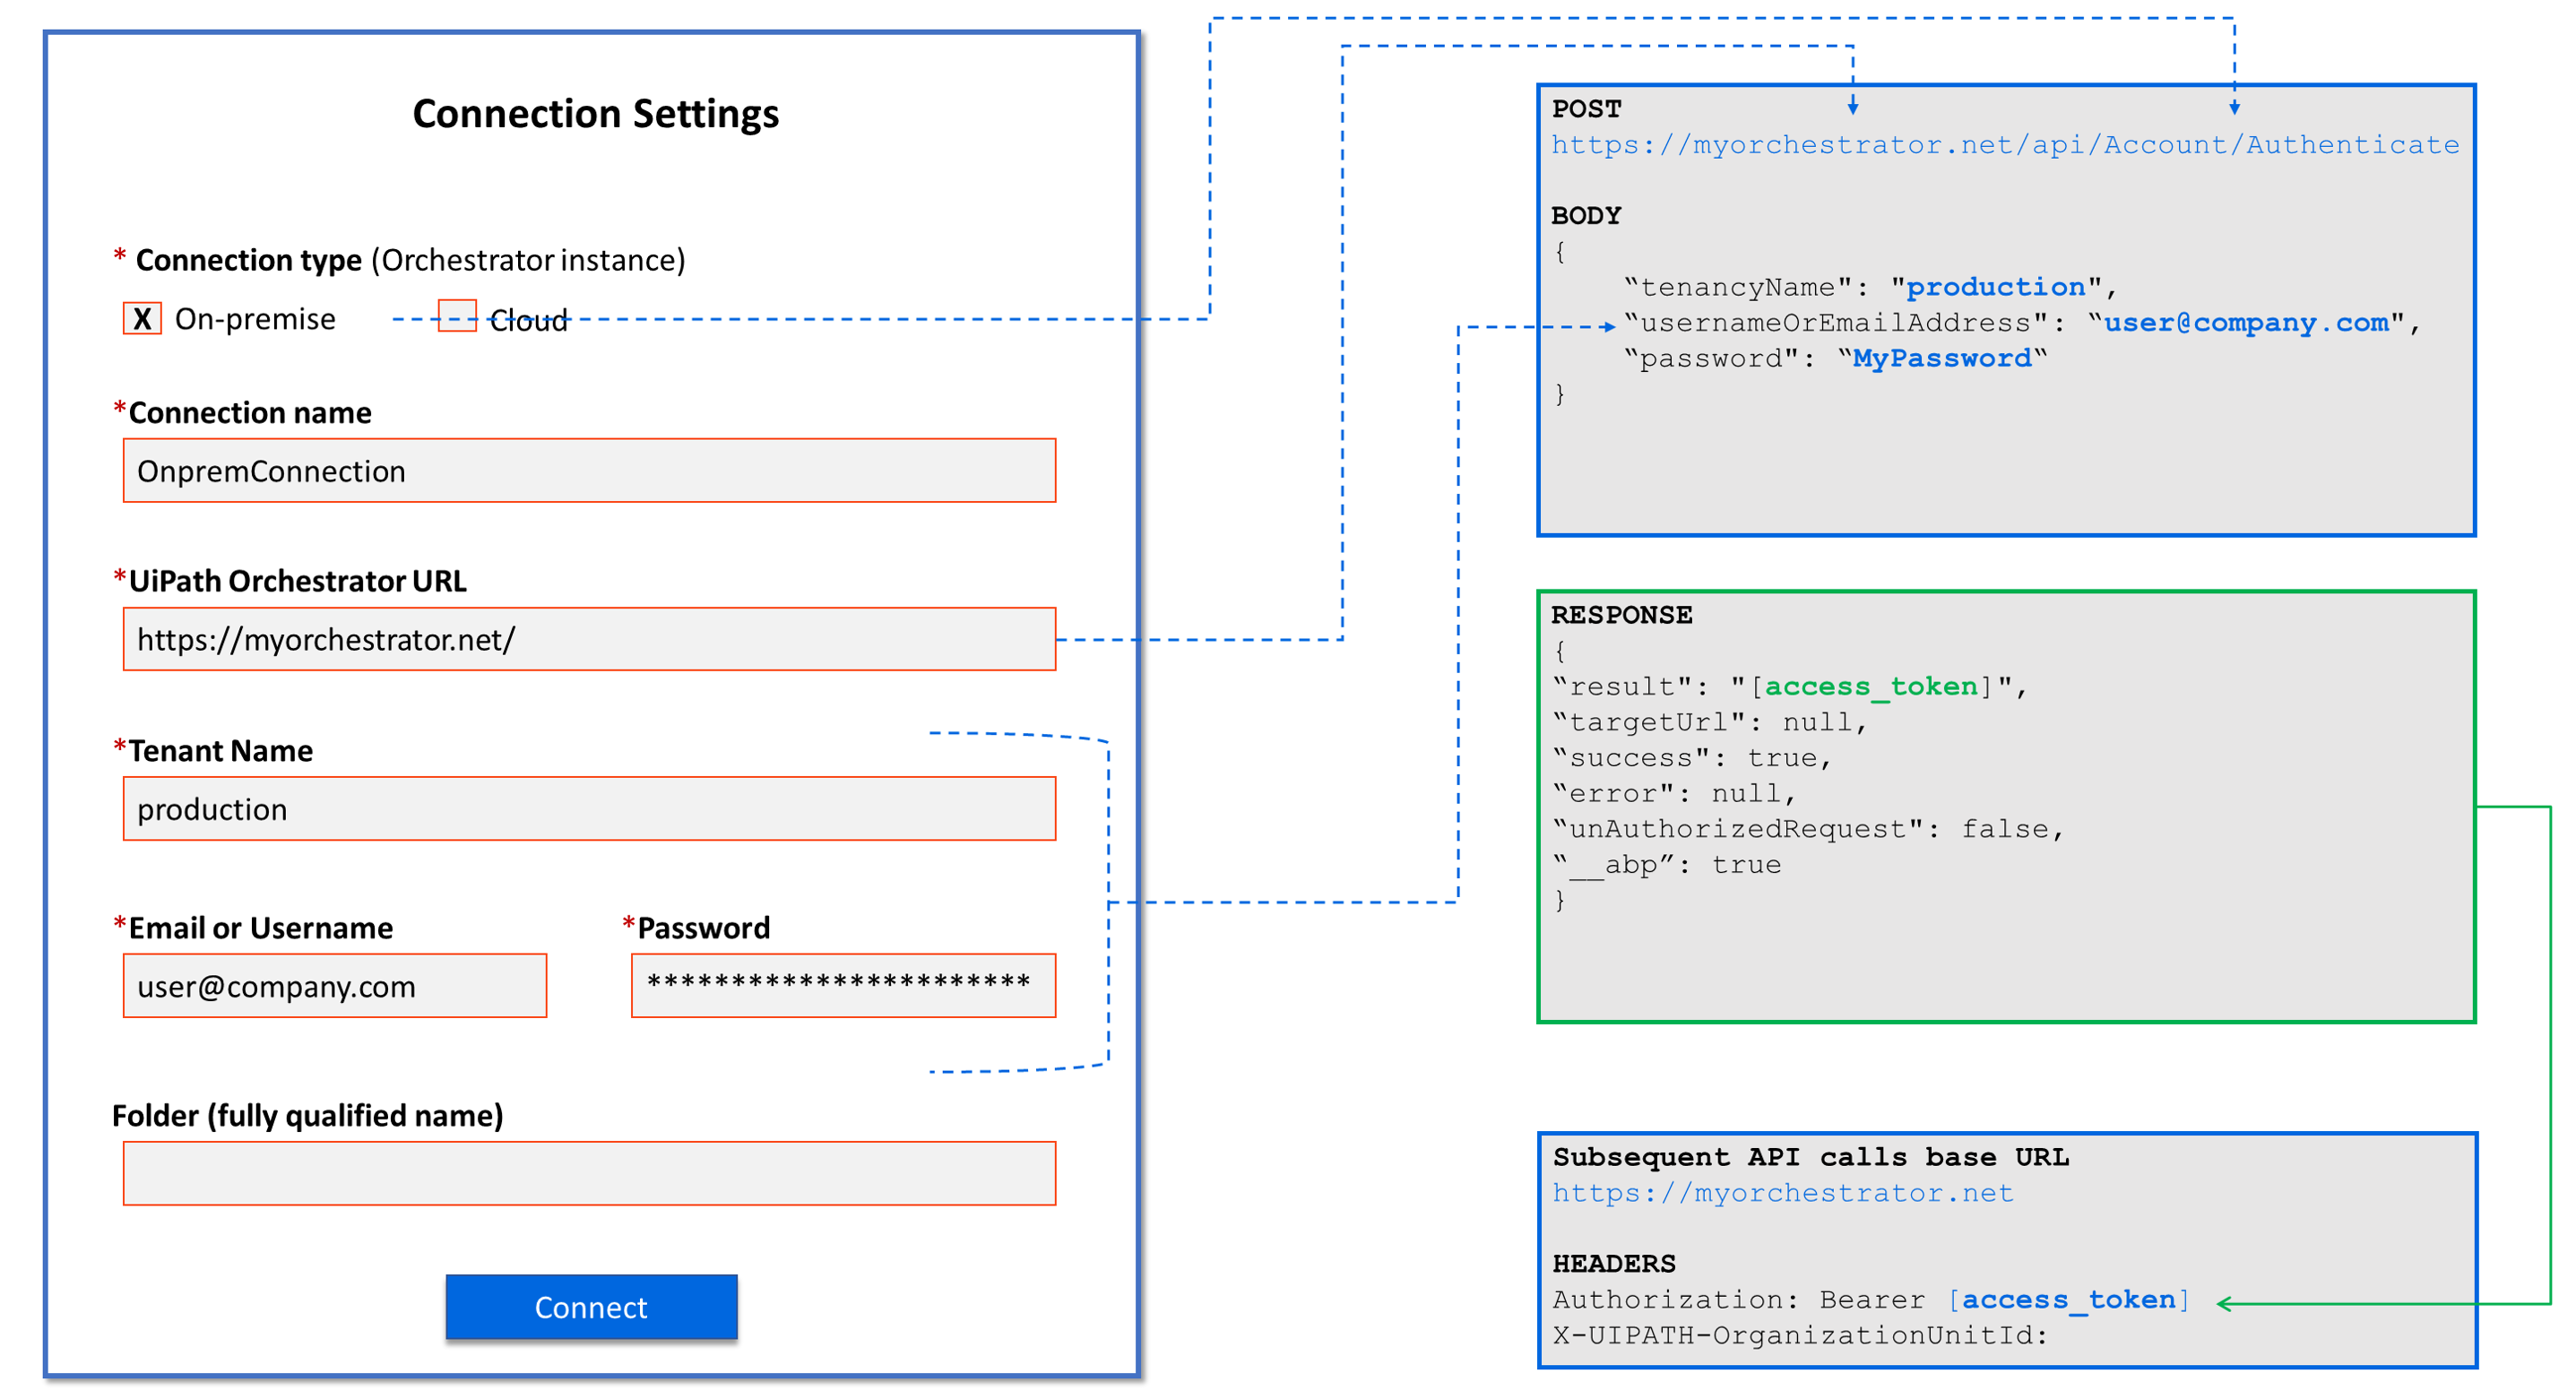Click the production tenancyName value
2576x1399 pixels.
click(1995, 288)
